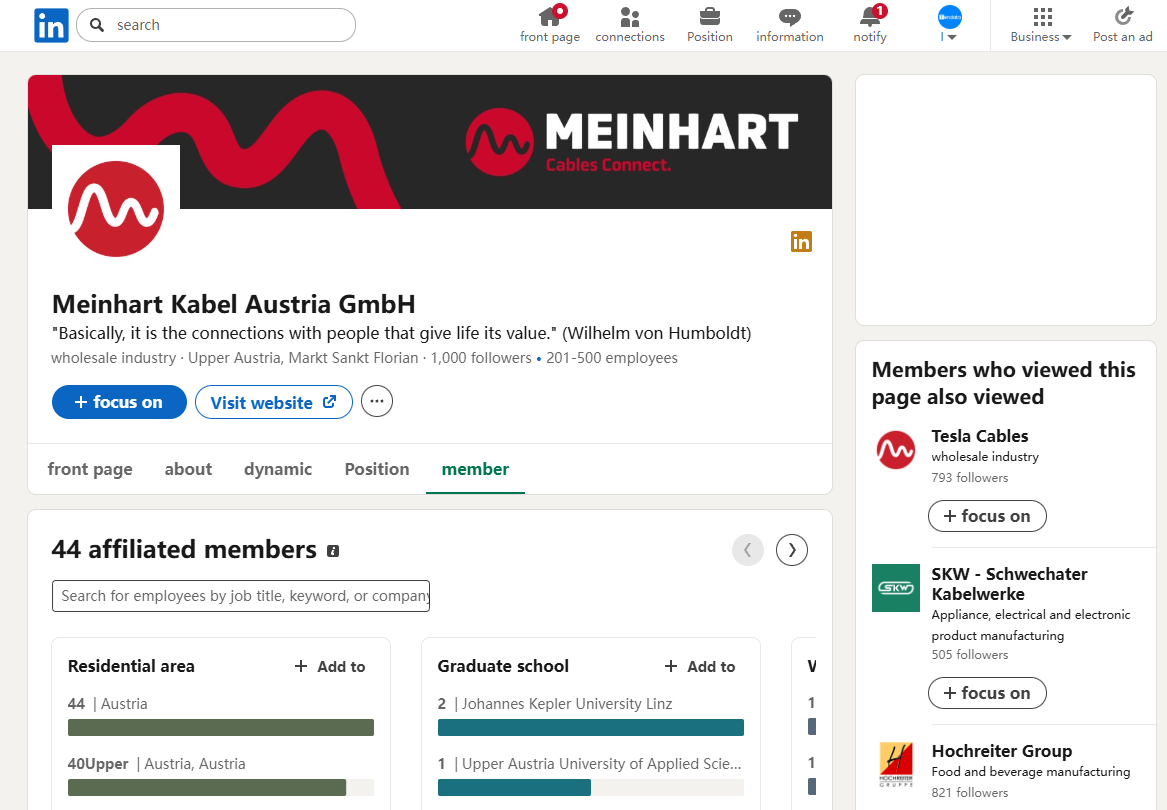Click the SKW green logo
The height and width of the screenshot is (810, 1167).
click(895, 587)
